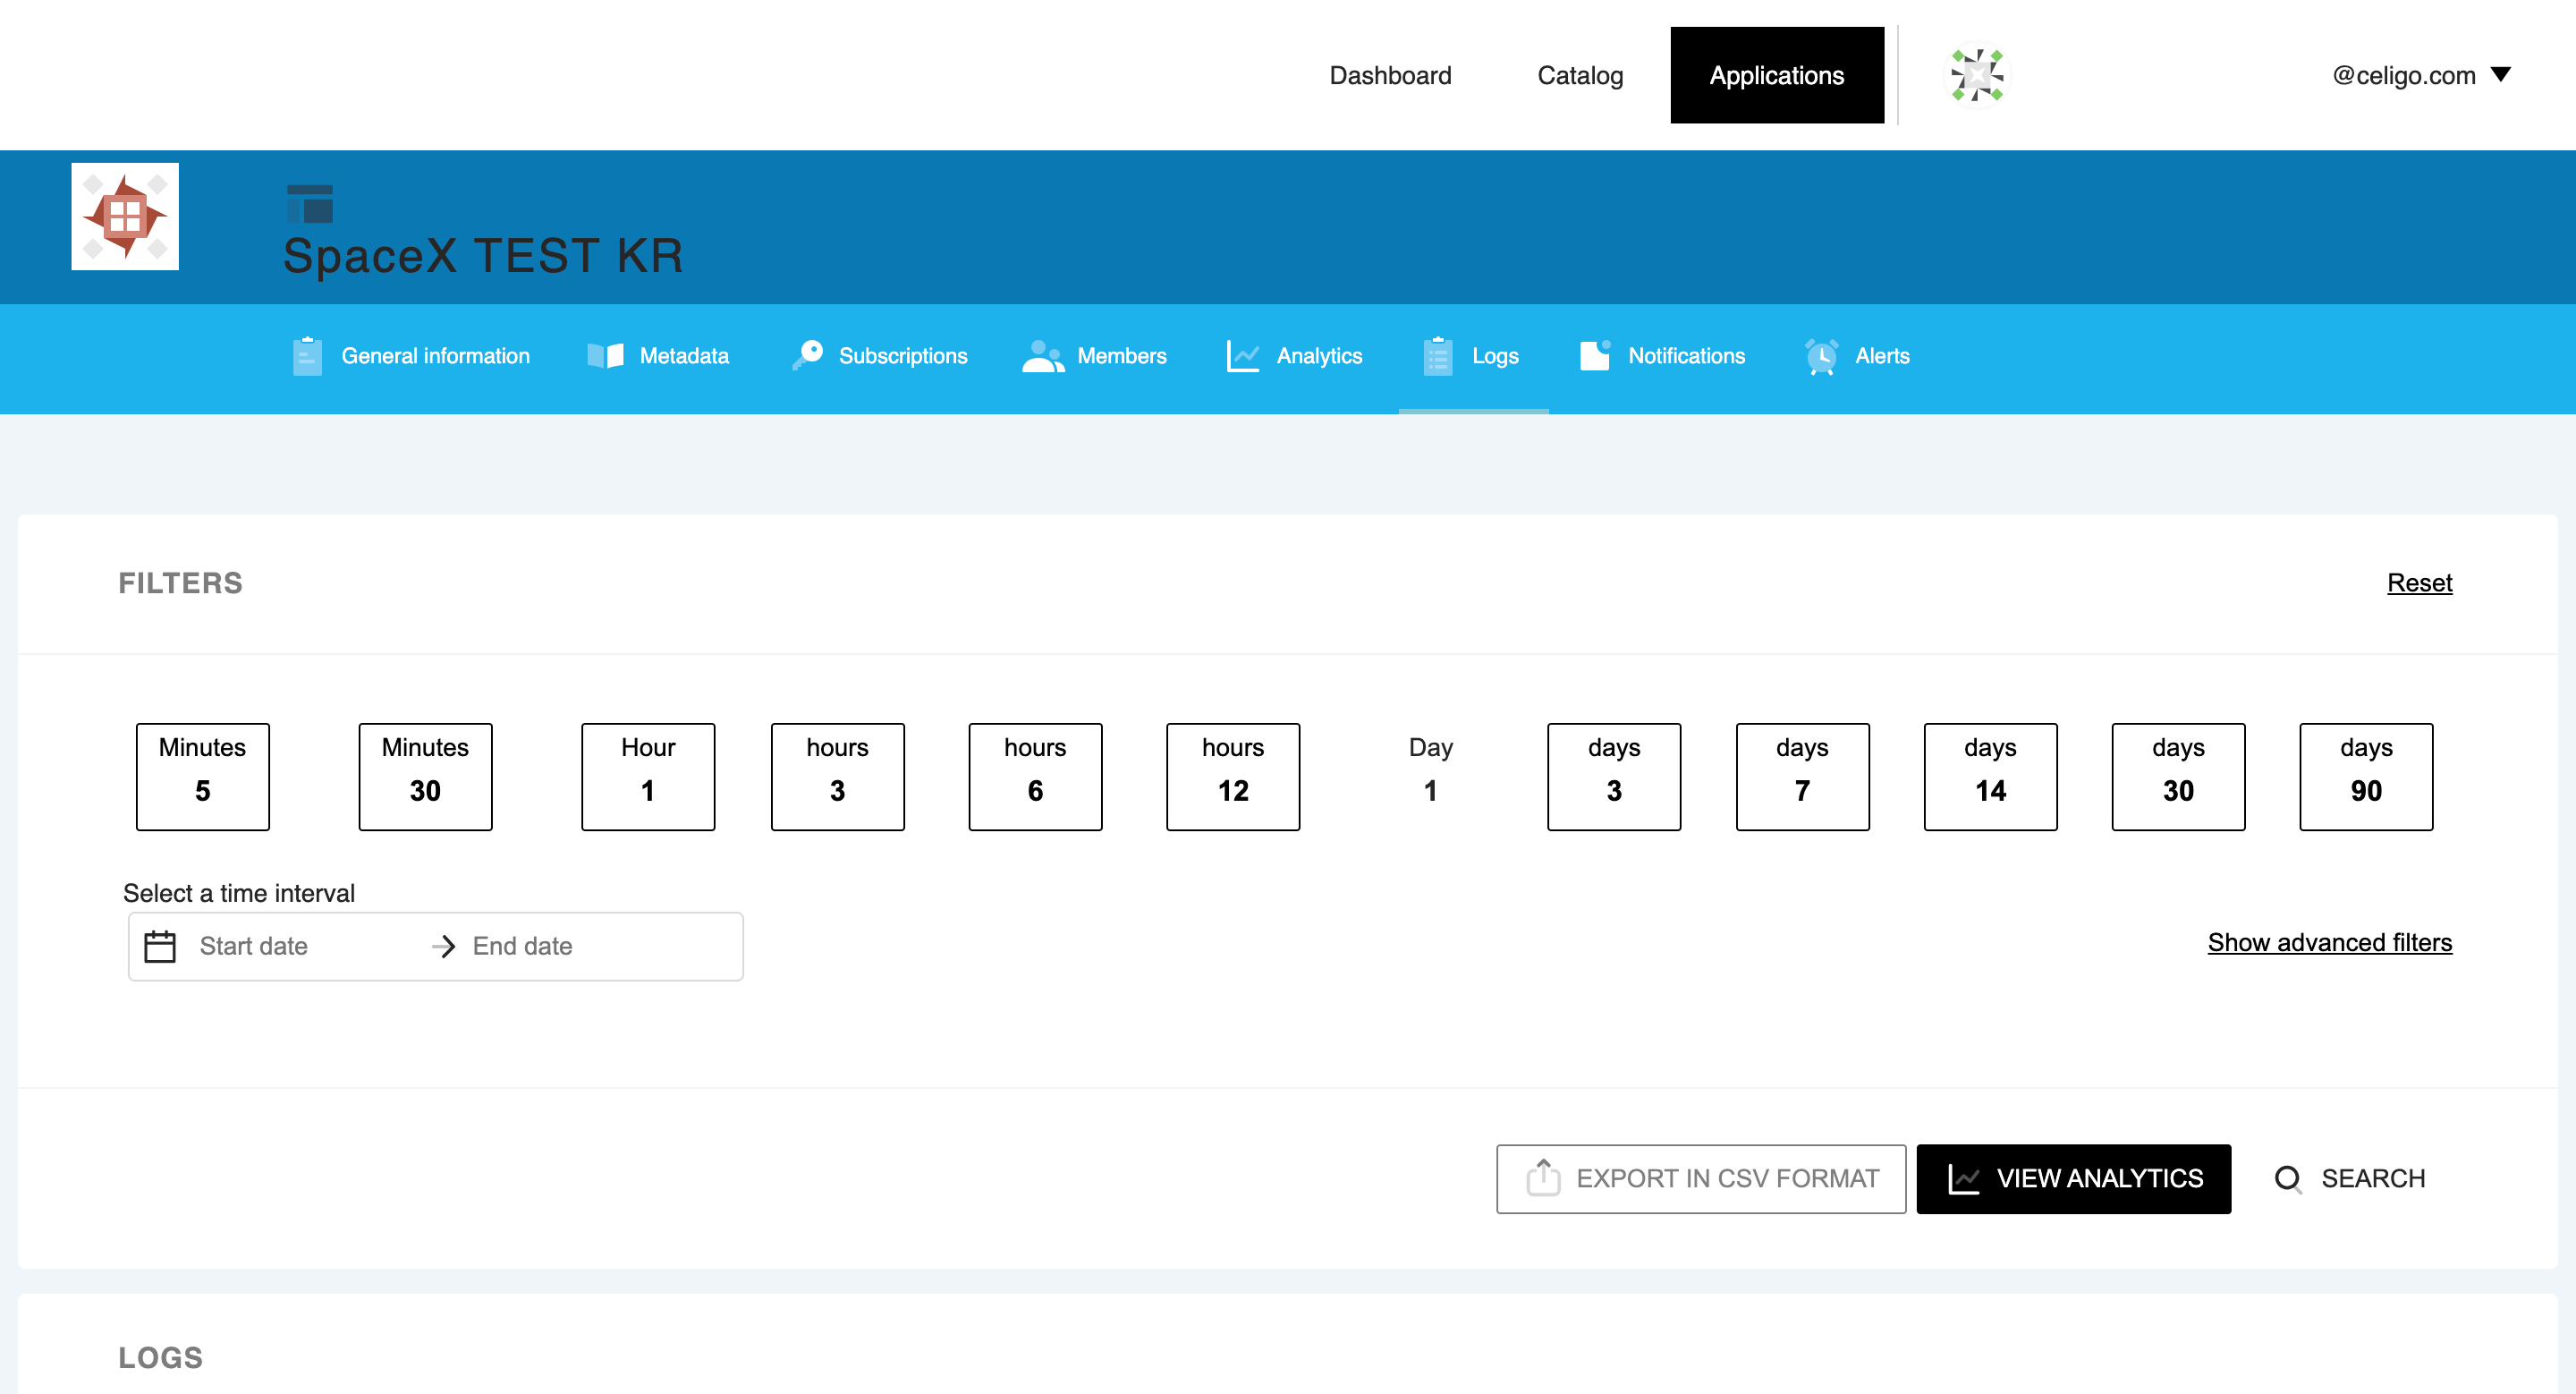This screenshot has width=2576, height=1394.
Task: Switch to the General information tab
Action: pyautogui.click(x=411, y=356)
